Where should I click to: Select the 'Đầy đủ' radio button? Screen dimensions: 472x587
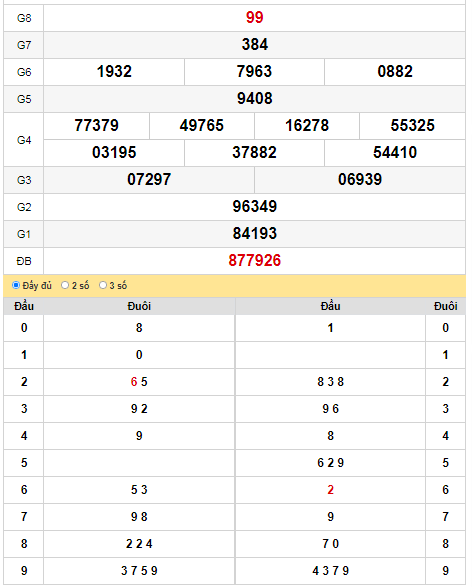click(x=16, y=285)
